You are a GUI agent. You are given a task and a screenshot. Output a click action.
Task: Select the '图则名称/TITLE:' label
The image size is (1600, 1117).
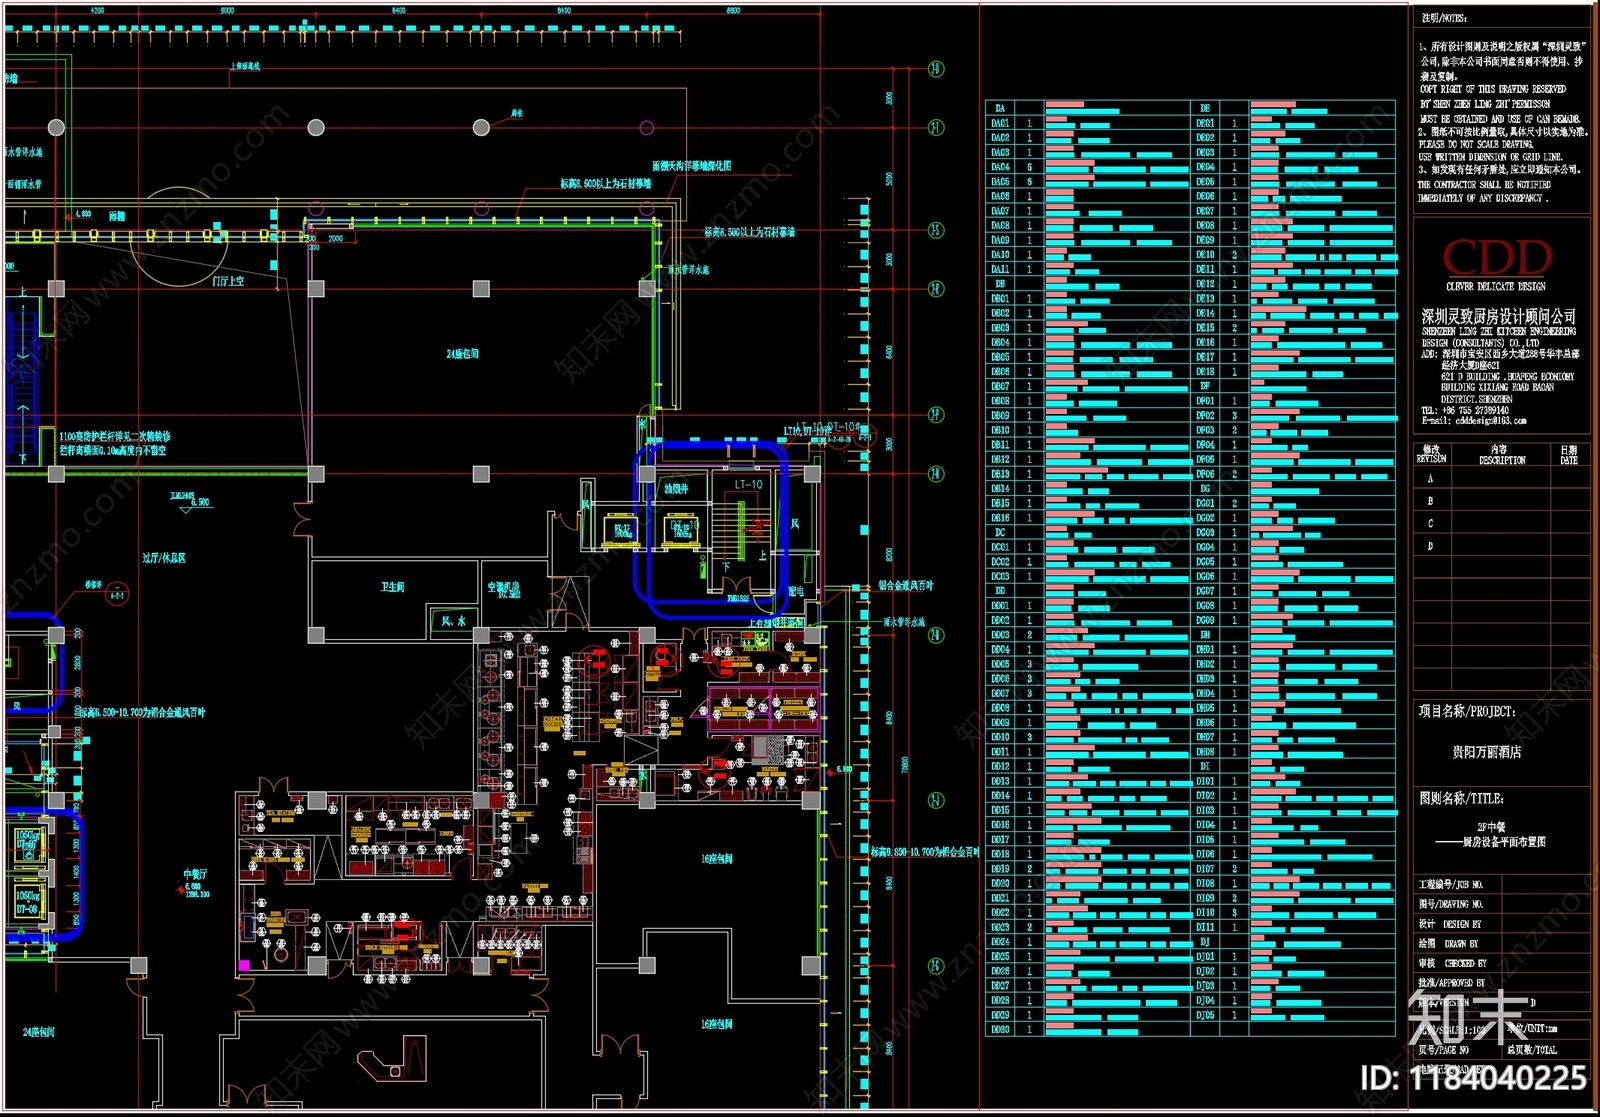click(x=1461, y=798)
